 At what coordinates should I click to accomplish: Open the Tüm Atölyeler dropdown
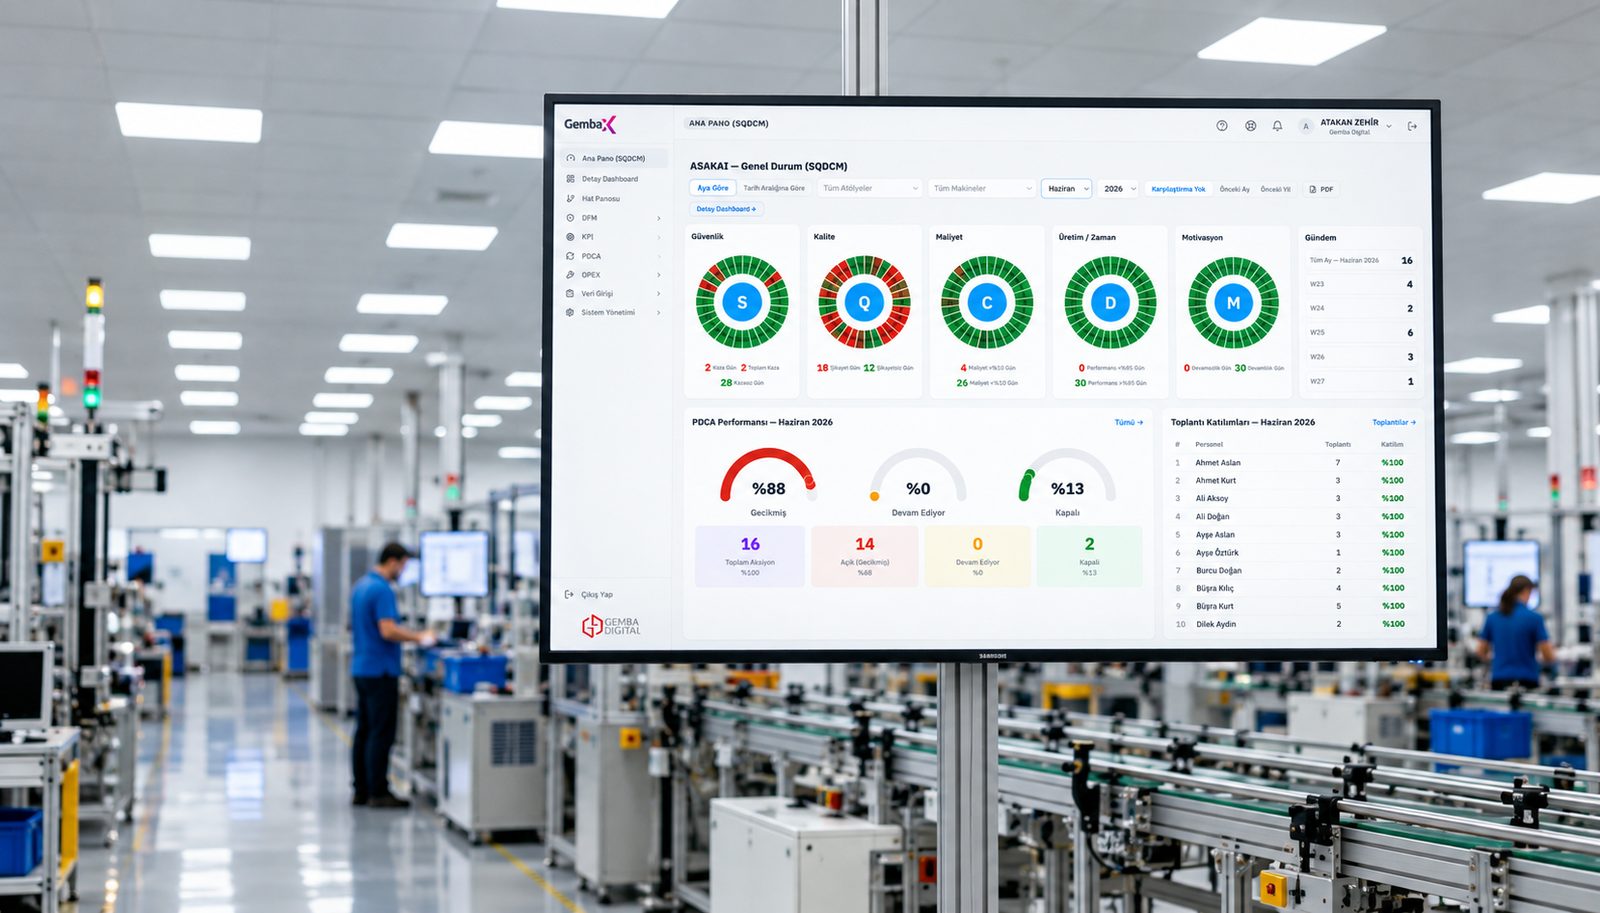point(869,188)
